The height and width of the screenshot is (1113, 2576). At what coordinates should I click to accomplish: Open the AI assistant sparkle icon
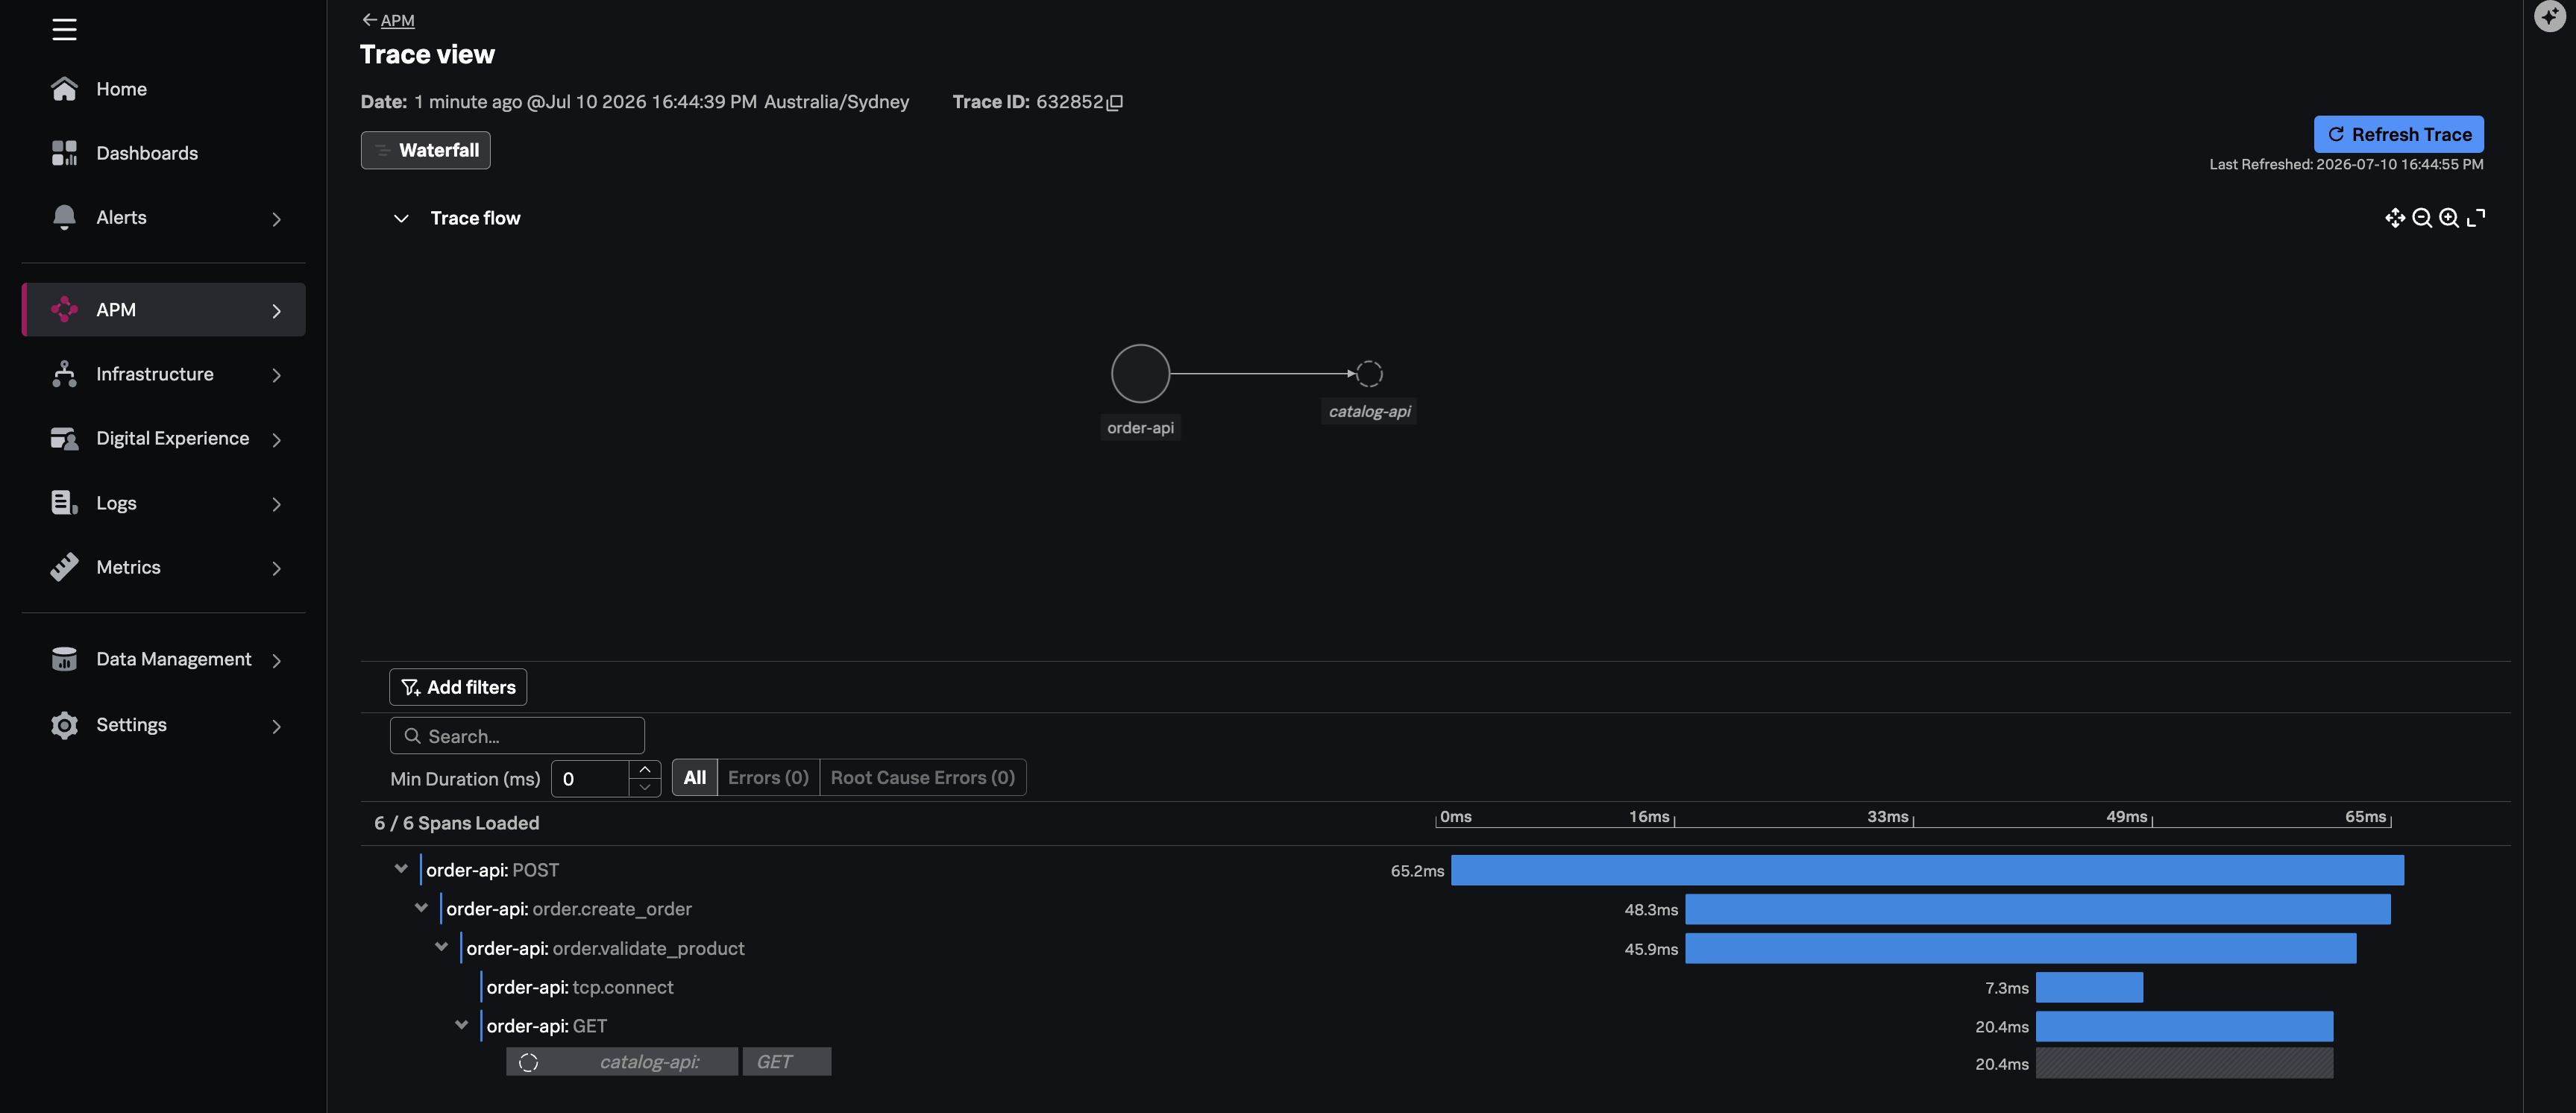point(2550,17)
